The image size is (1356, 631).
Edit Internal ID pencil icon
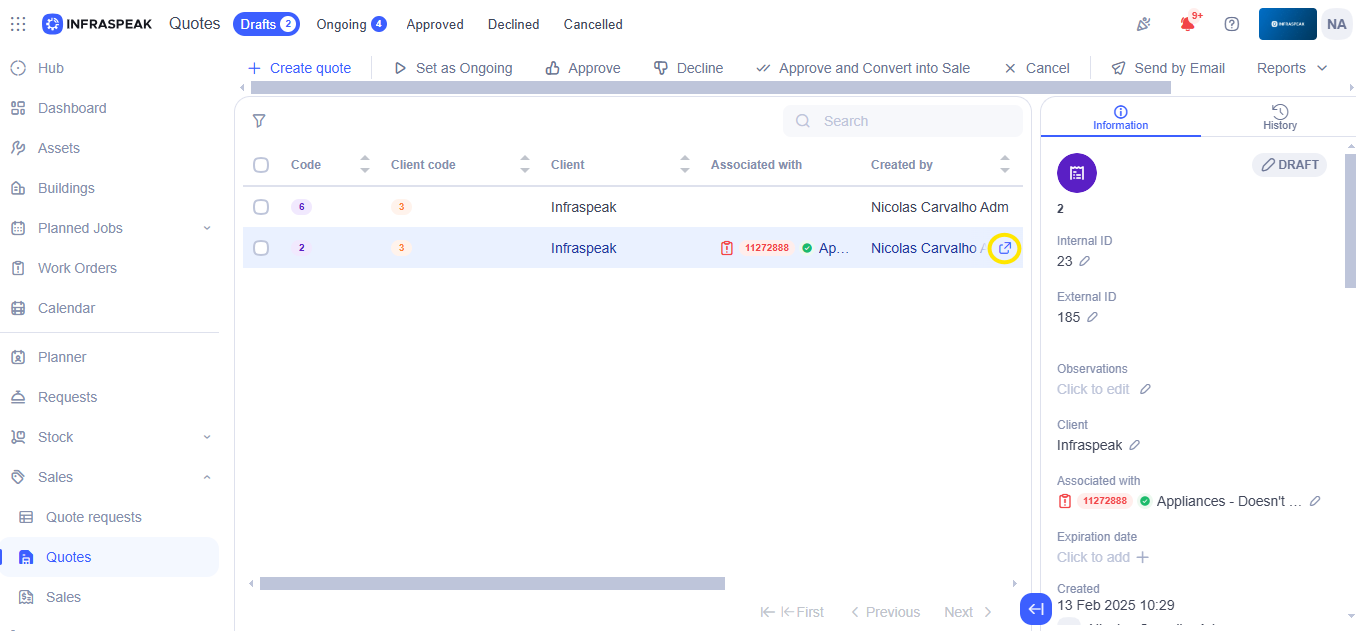(x=1085, y=261)
